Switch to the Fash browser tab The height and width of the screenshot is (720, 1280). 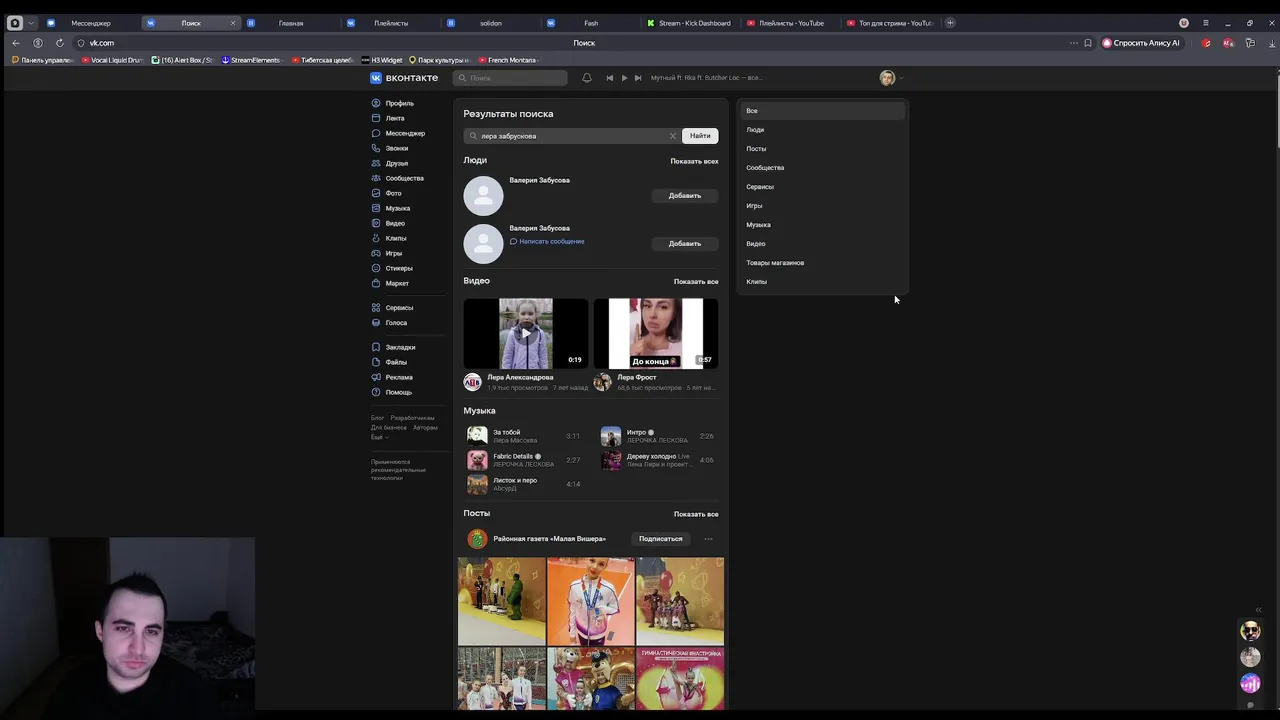coord(590,23)
